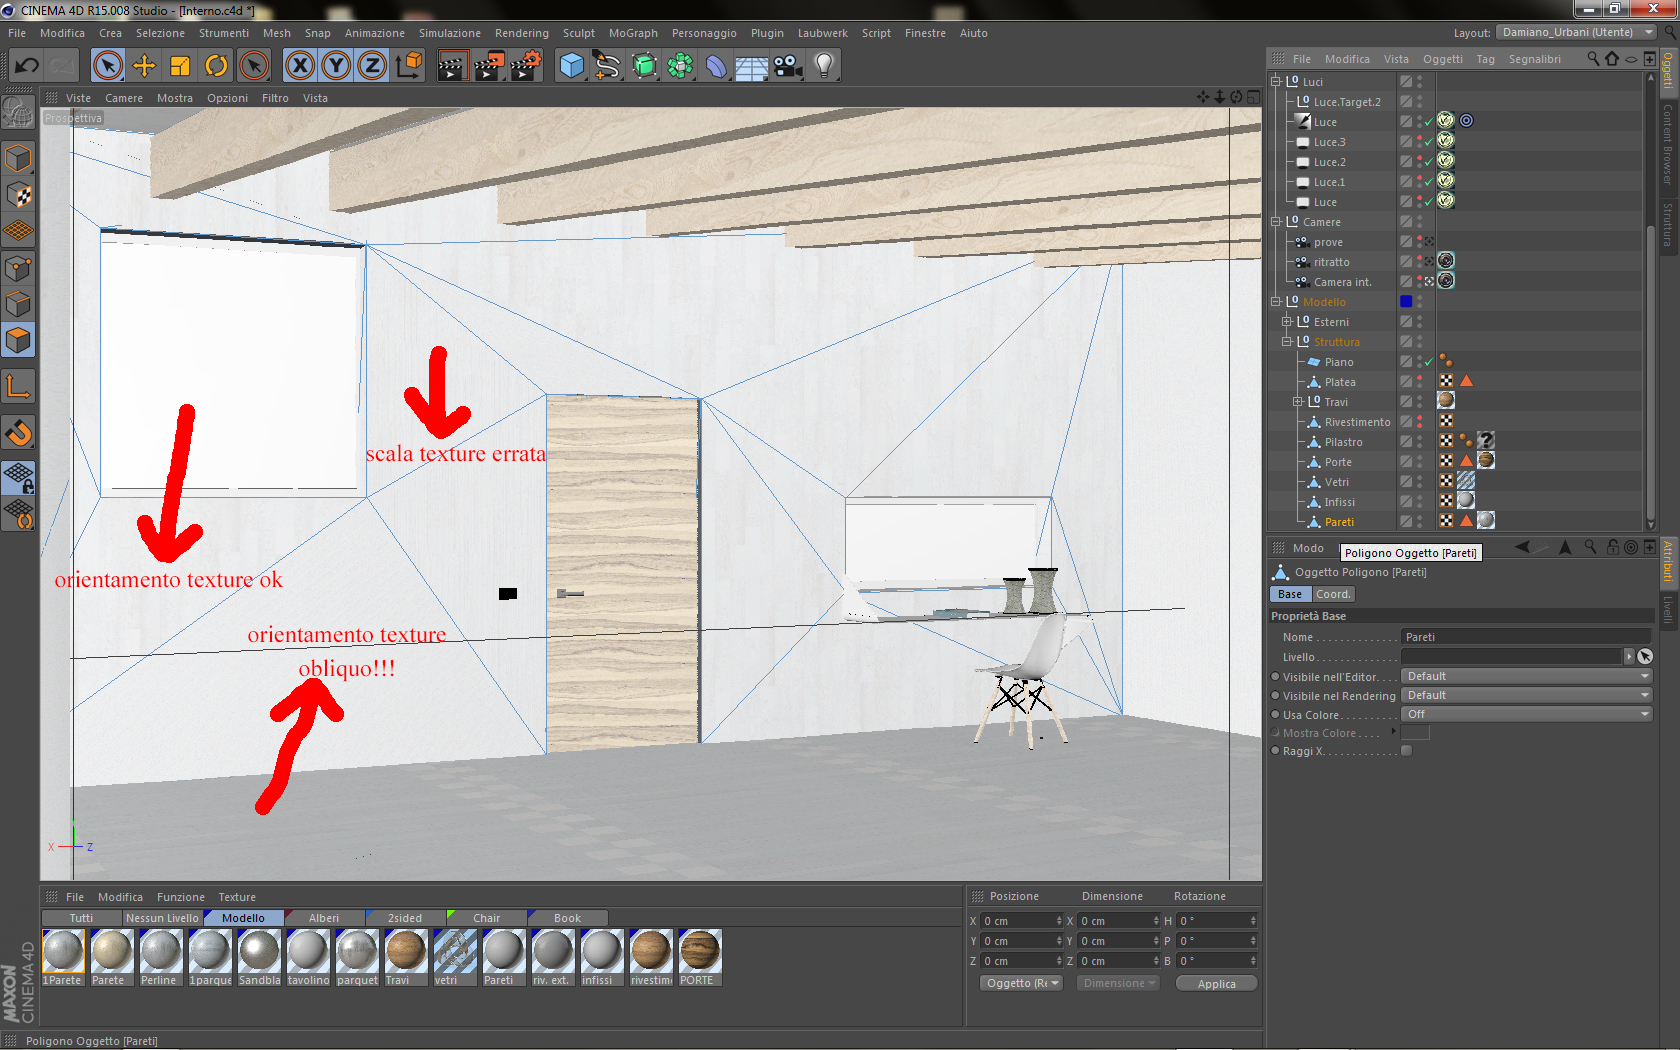The height and width of the screenshot is (1050, 1680).
Task: Open the Layout dropdown
Action: pyautogui.click(x=1576, y=32)
